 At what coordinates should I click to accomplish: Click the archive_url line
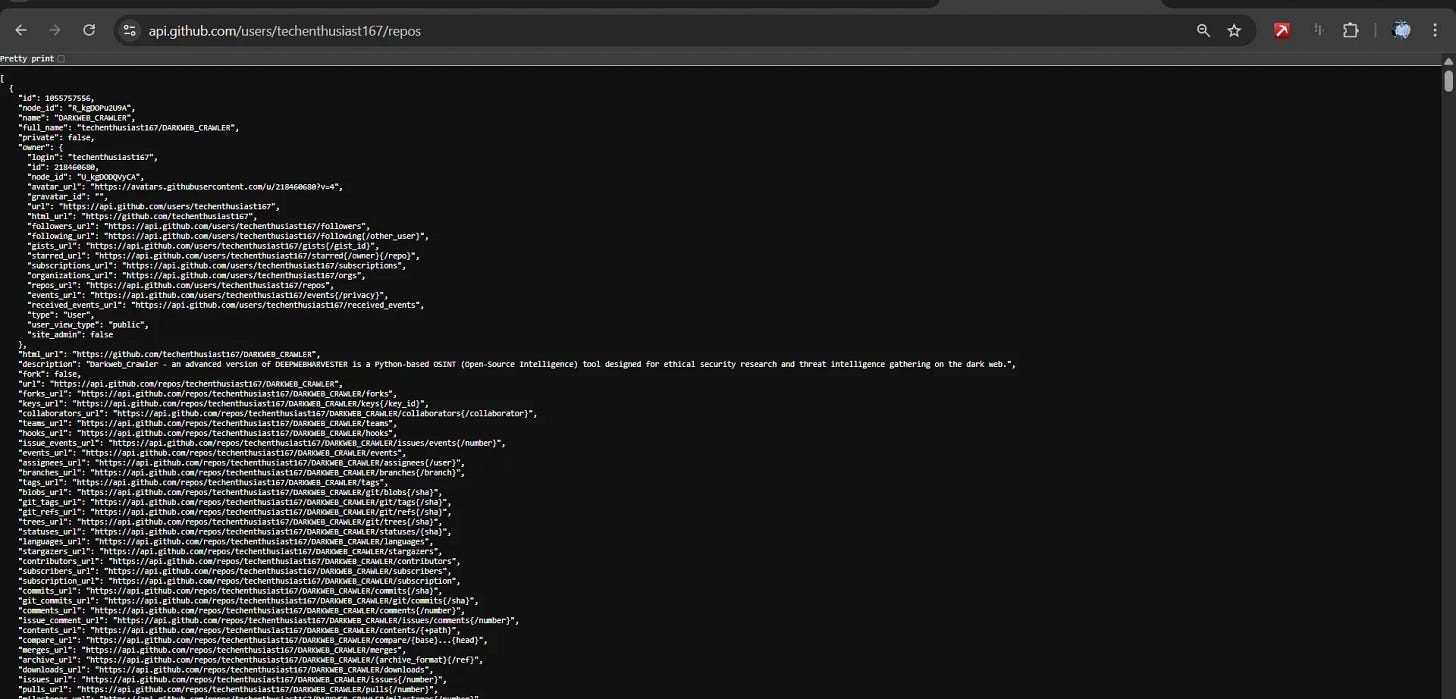tap(251, 660)
